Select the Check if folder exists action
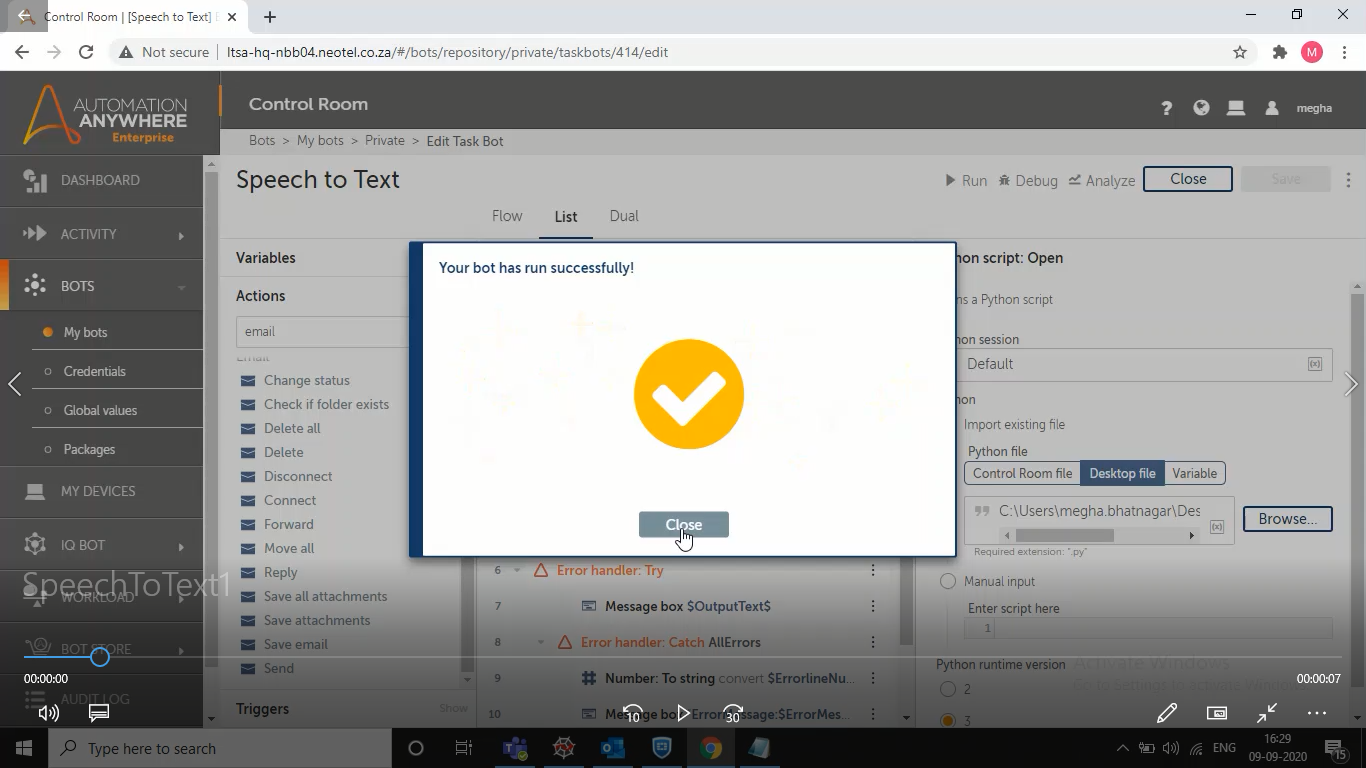Viewport: 1366px width, 768px height. coord(326,404)
